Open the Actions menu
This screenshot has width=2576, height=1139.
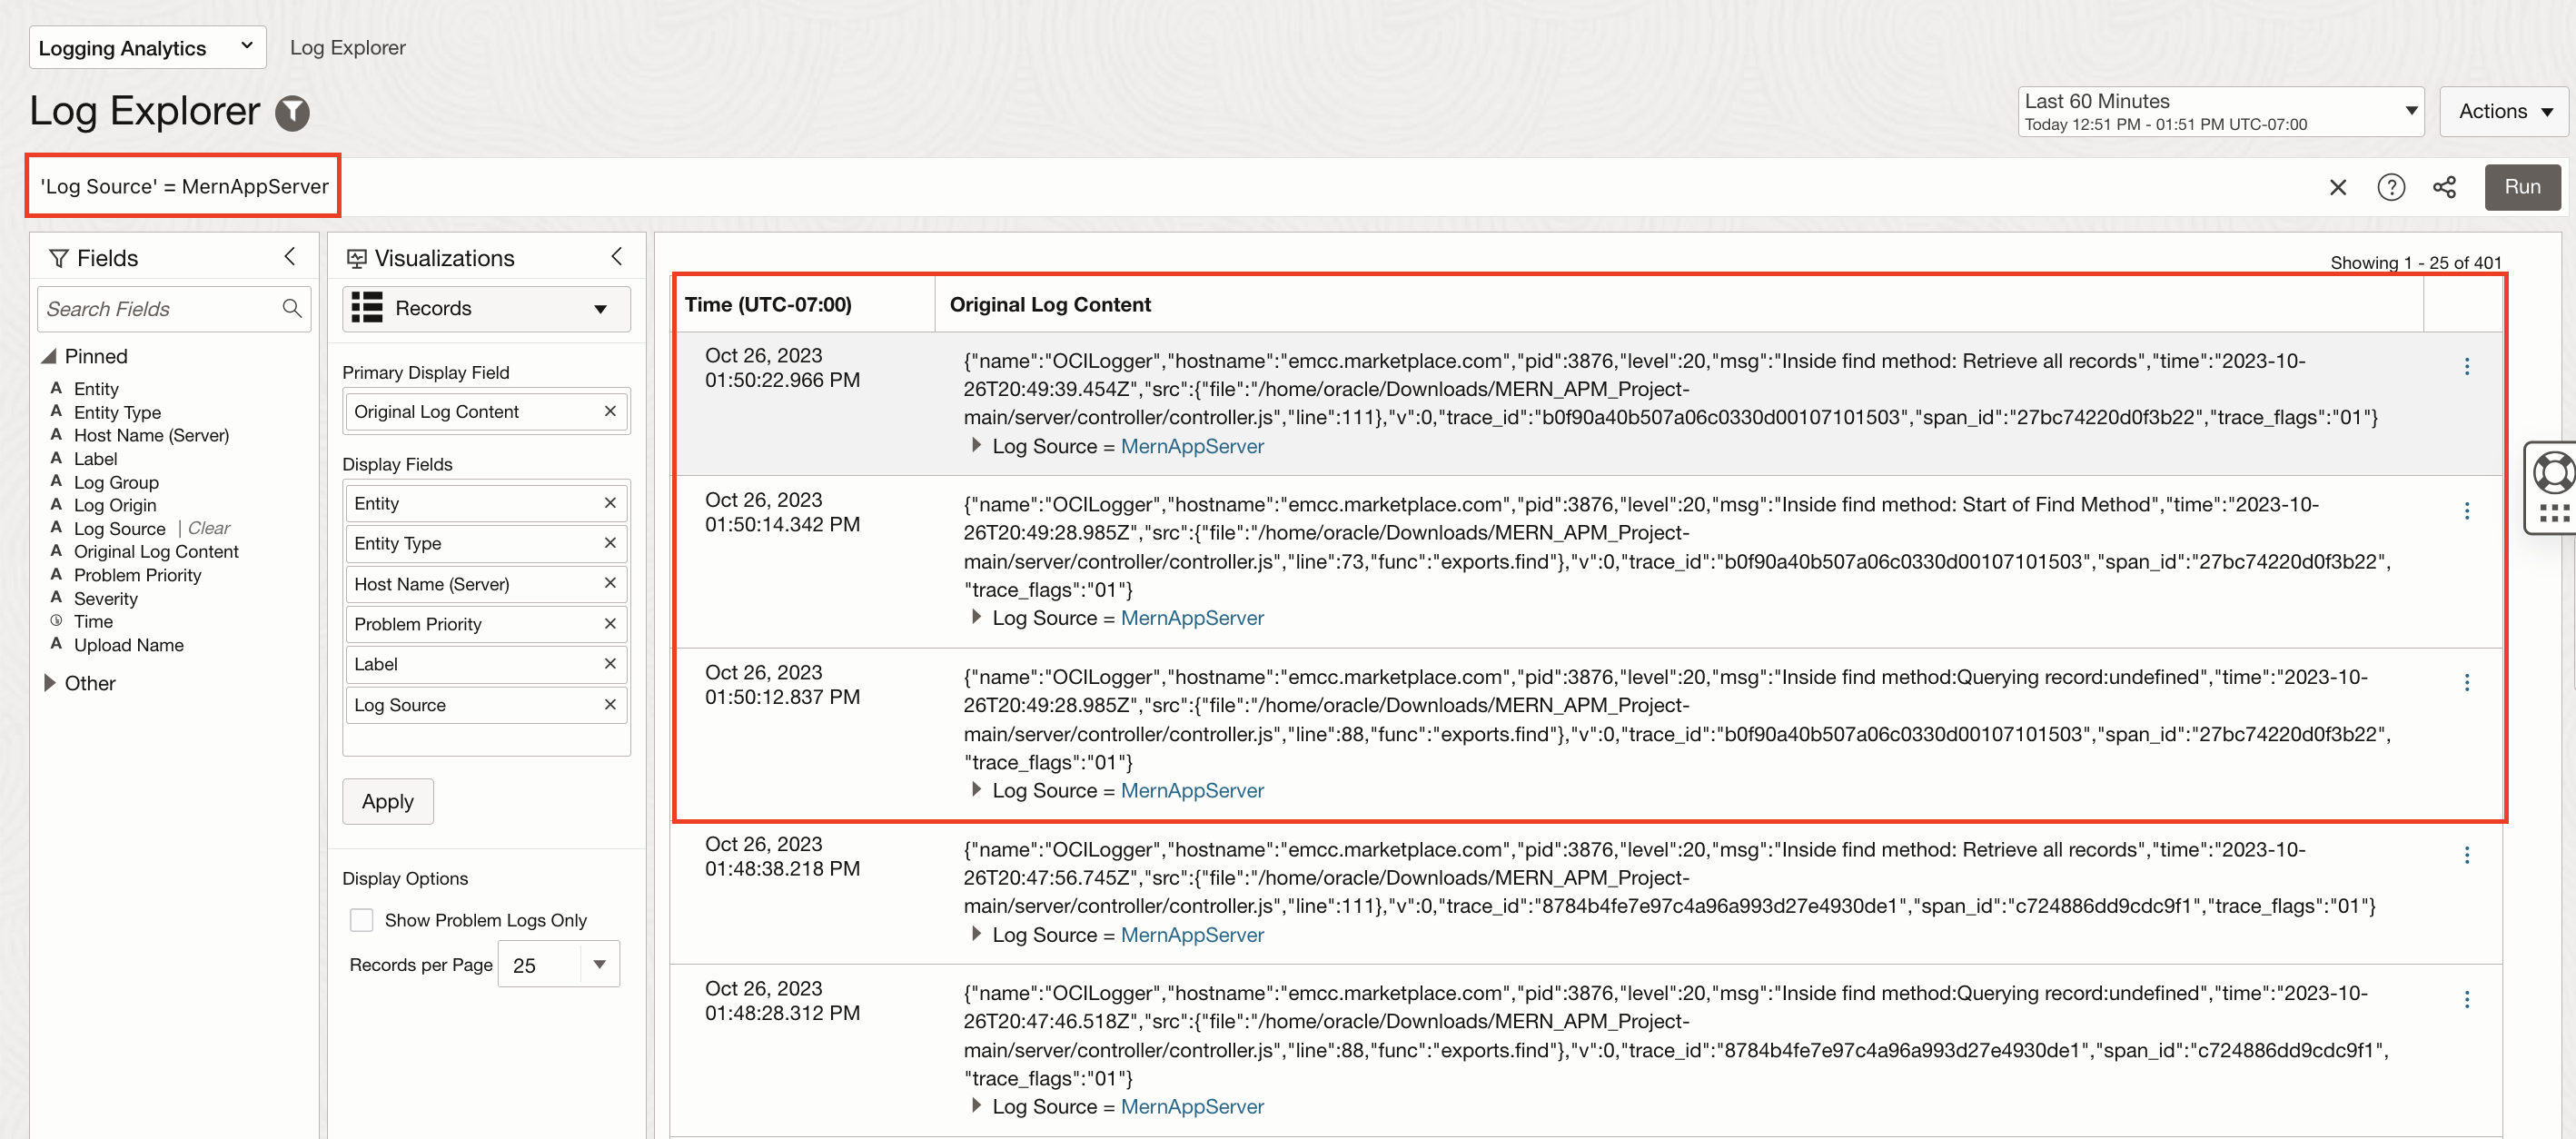2503,111
